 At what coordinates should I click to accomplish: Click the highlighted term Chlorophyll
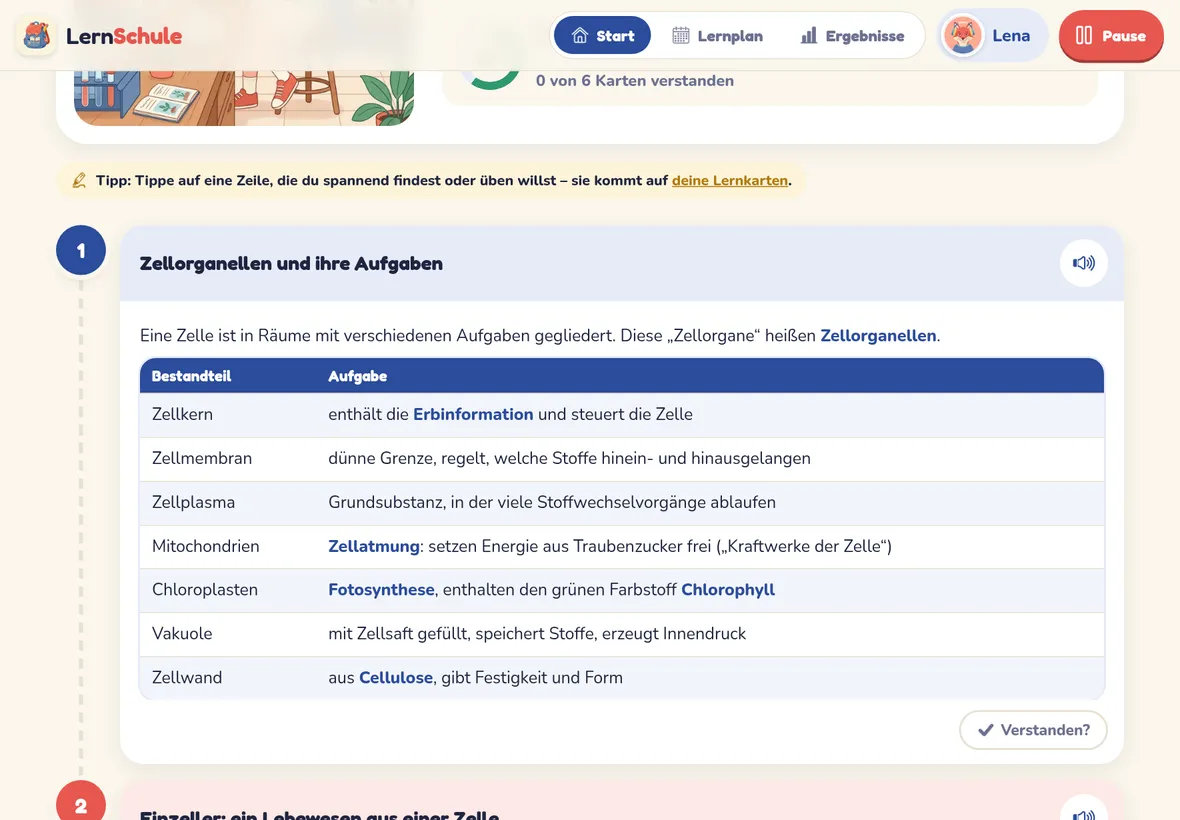click(x=728, y=590)
